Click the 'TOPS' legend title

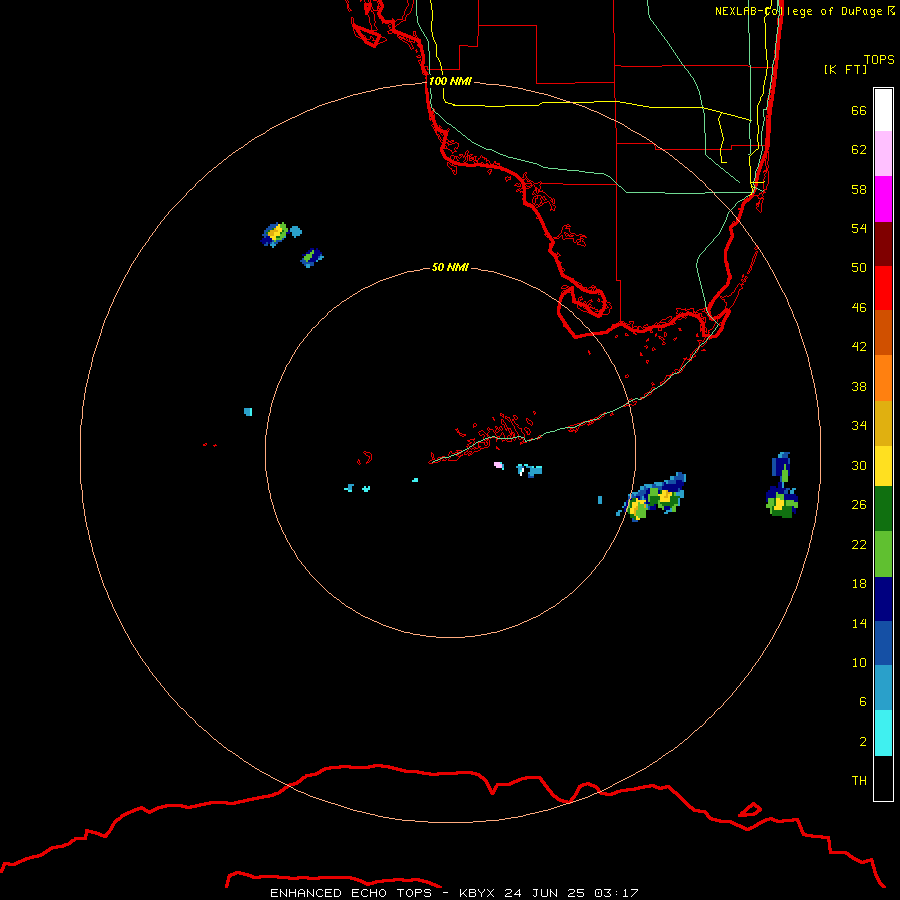click(879, 60)
